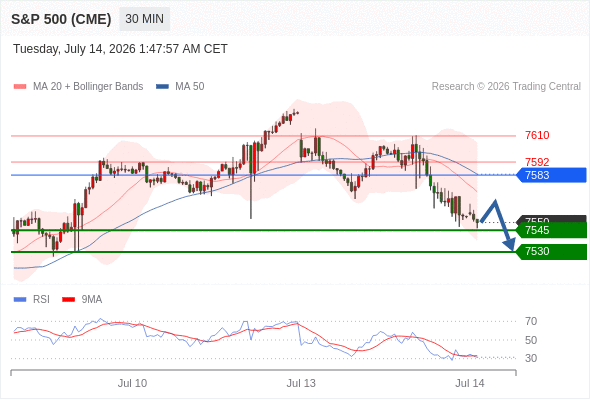Click the 30 MIN timeframe badge

coord(144,19)
